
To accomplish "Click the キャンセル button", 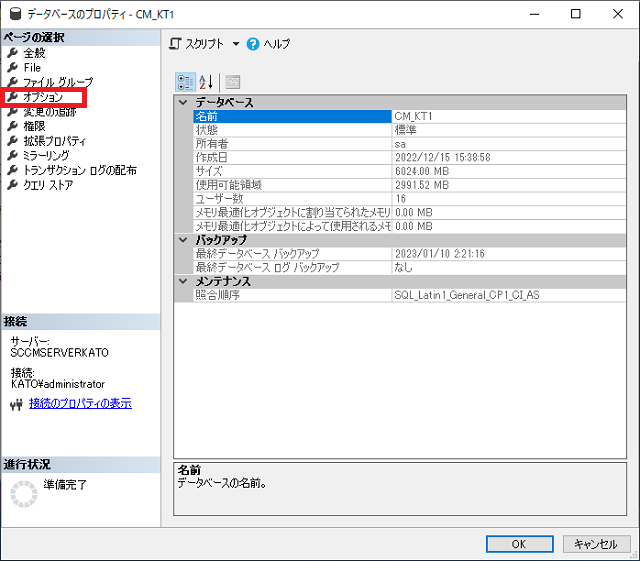I will (x=596, y=544).
